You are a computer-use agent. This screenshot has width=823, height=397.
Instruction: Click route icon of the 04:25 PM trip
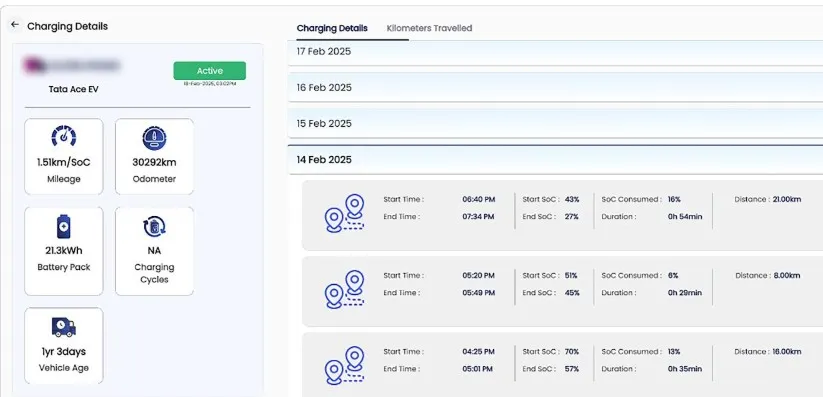click(x=345, y=365)
